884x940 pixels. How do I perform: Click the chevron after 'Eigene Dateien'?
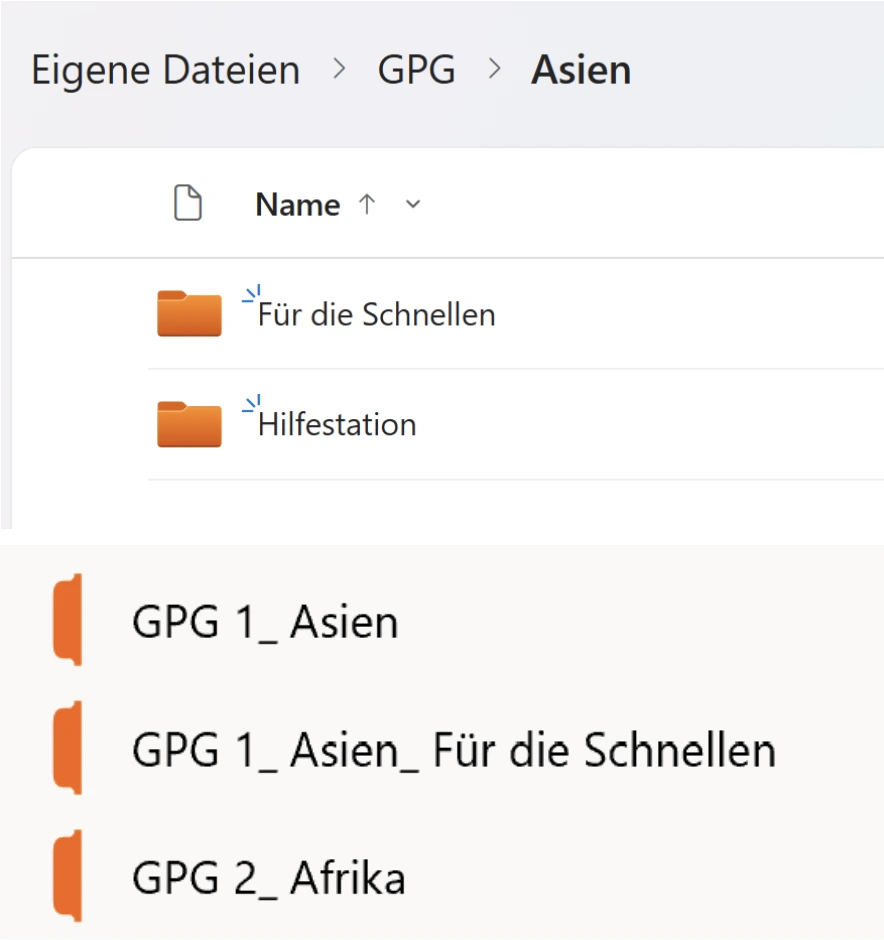click(x=340, y=71)
